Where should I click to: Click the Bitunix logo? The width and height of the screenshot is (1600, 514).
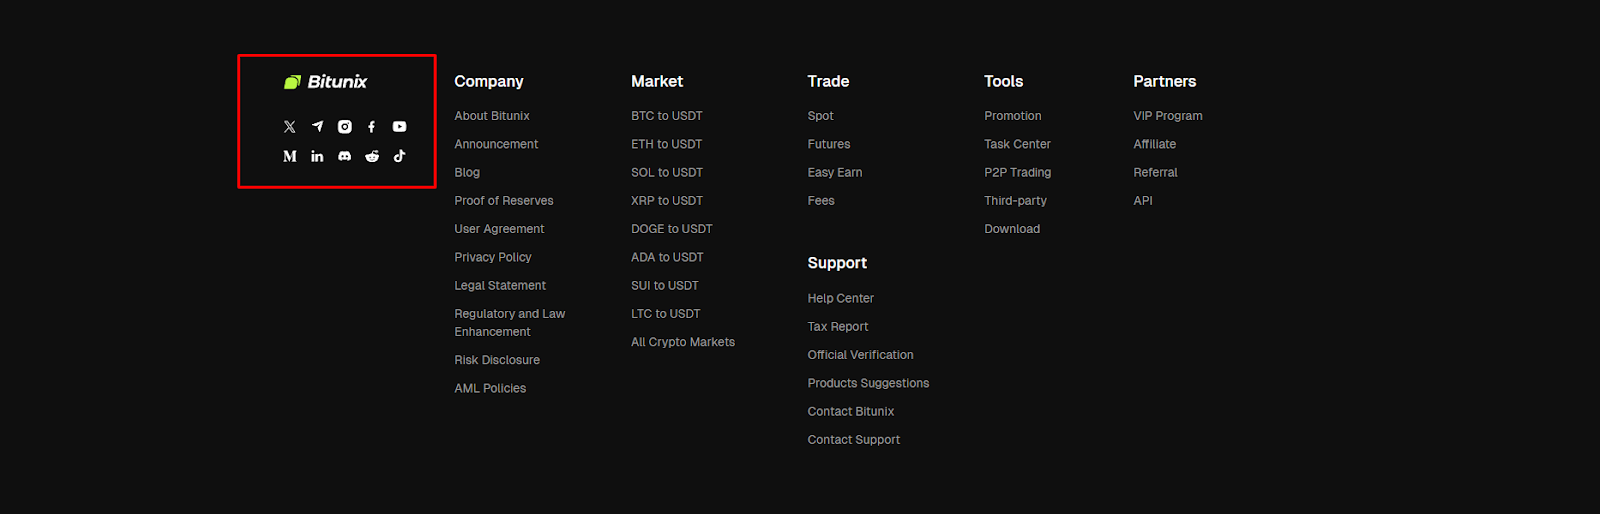click(326, 82)
